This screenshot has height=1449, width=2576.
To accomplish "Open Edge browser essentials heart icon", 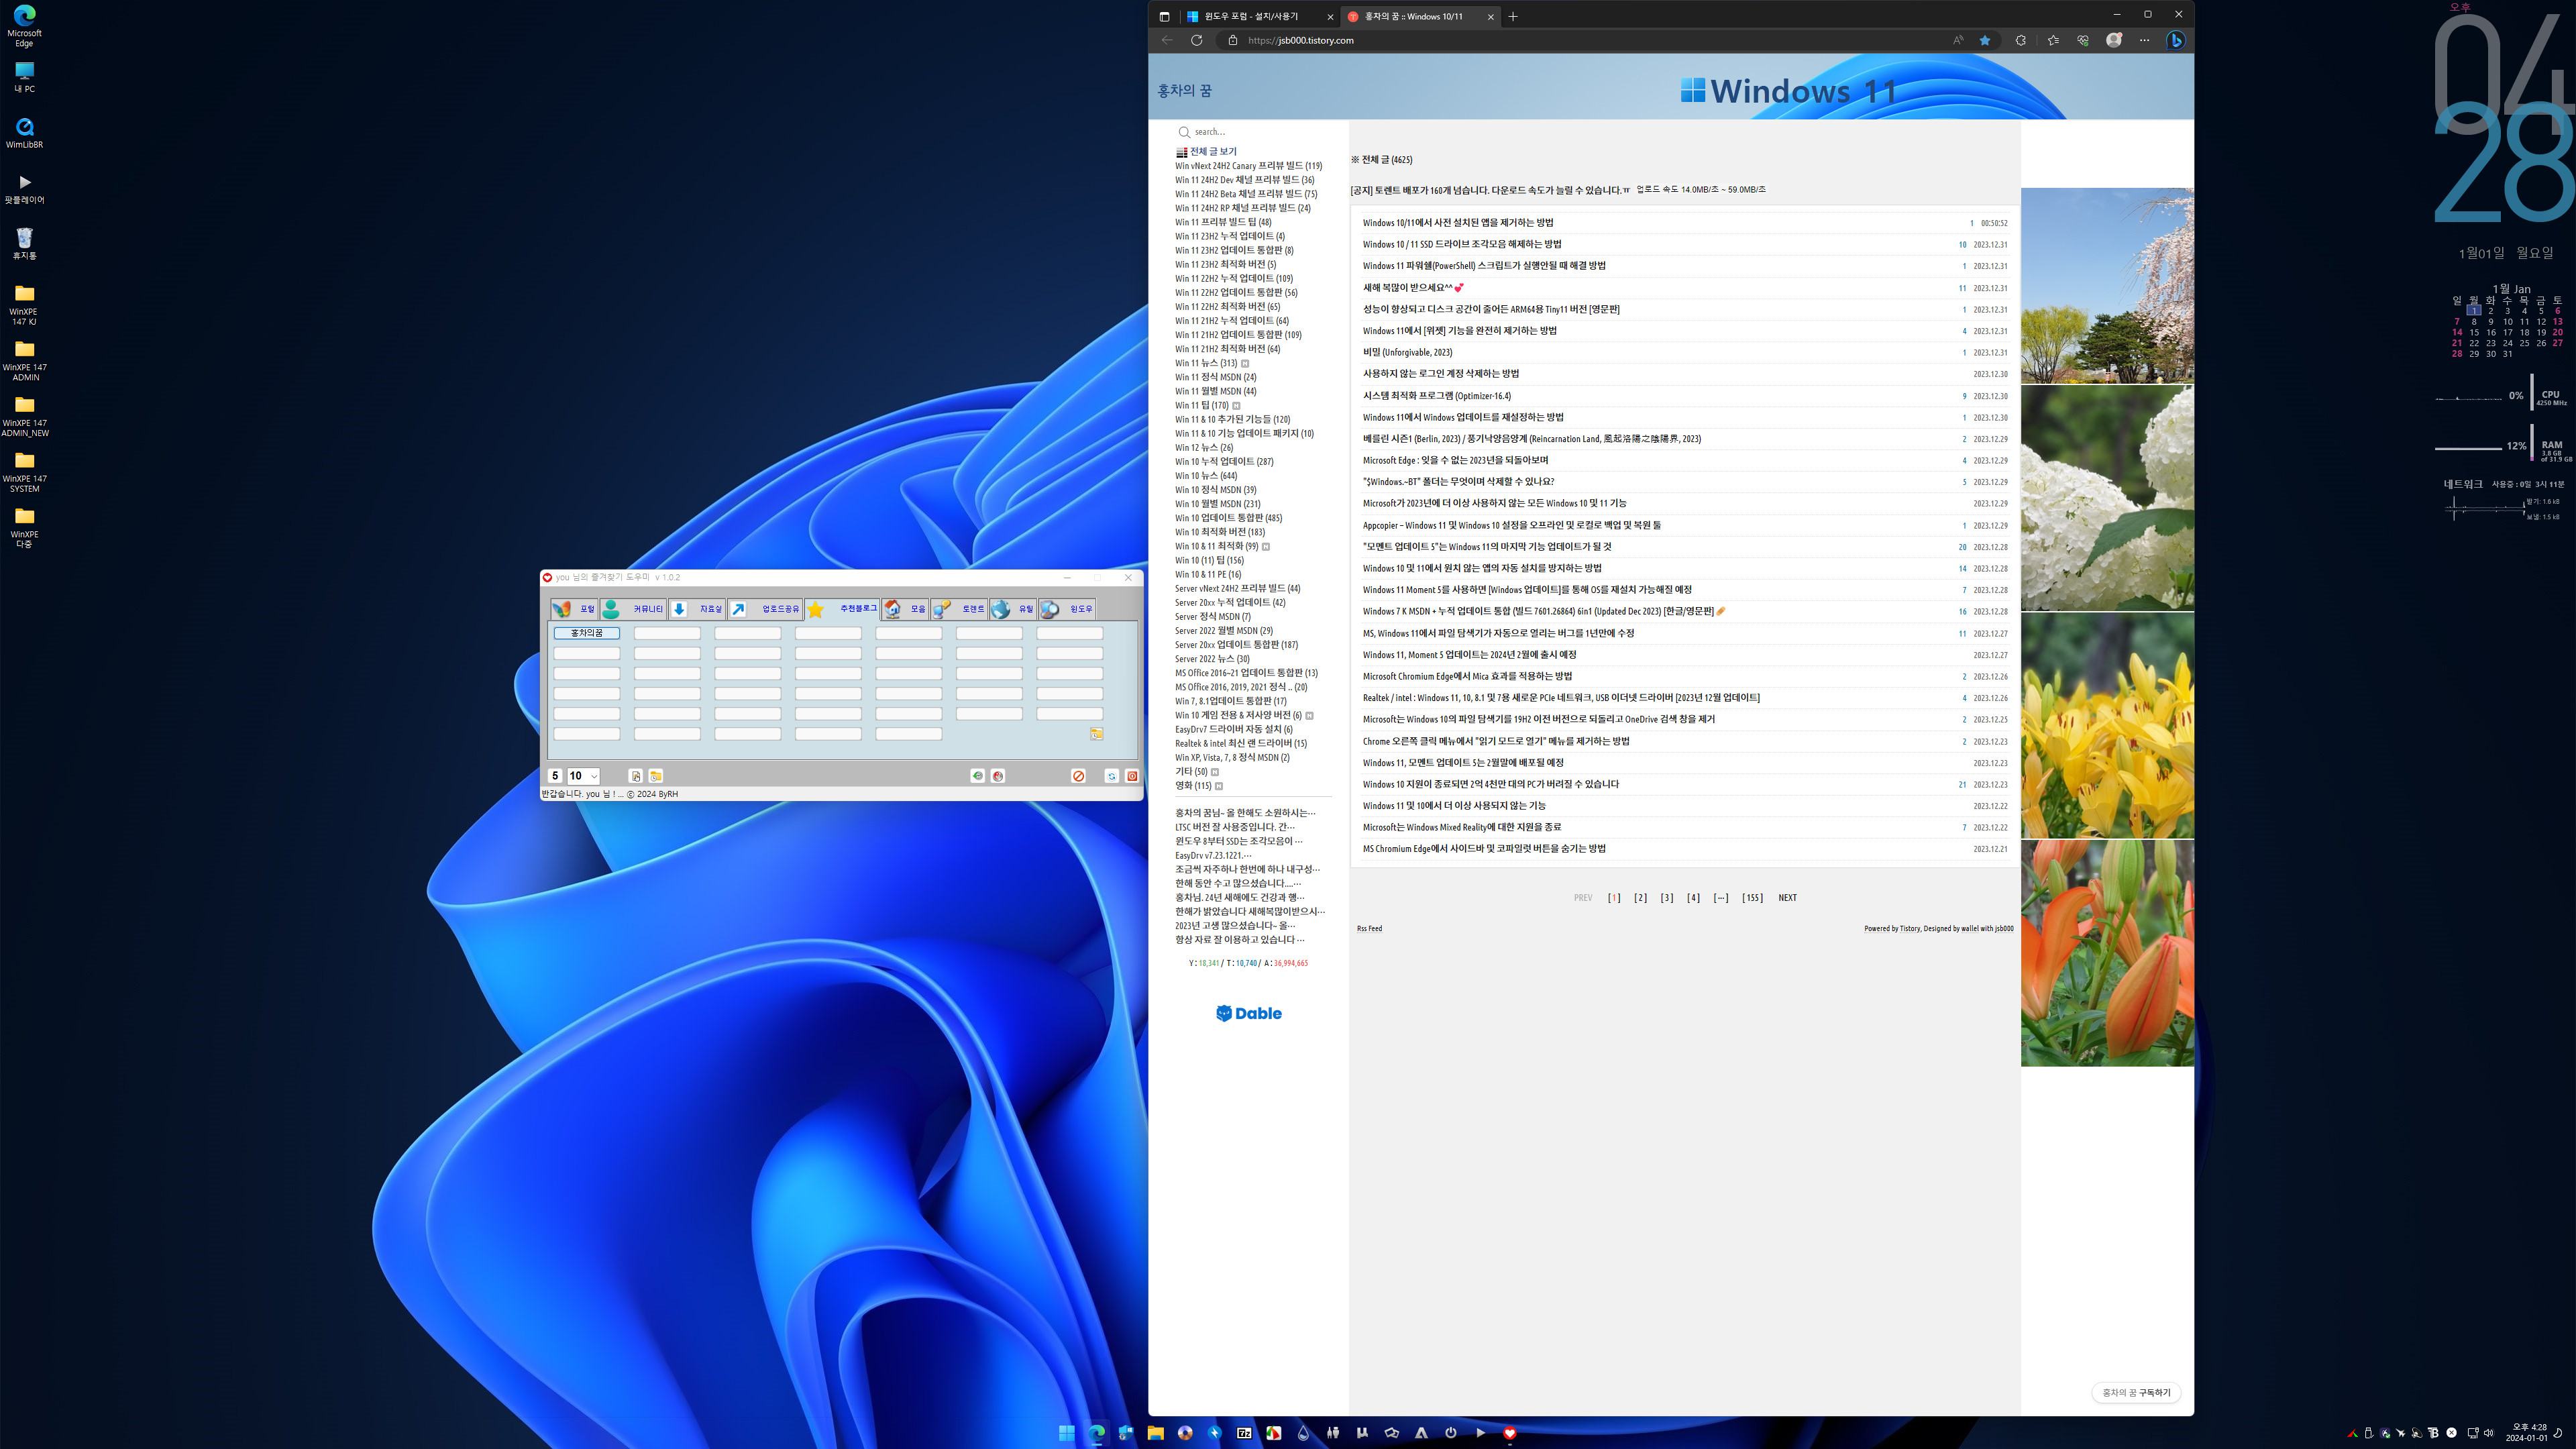I will (x=2083, y=40).
